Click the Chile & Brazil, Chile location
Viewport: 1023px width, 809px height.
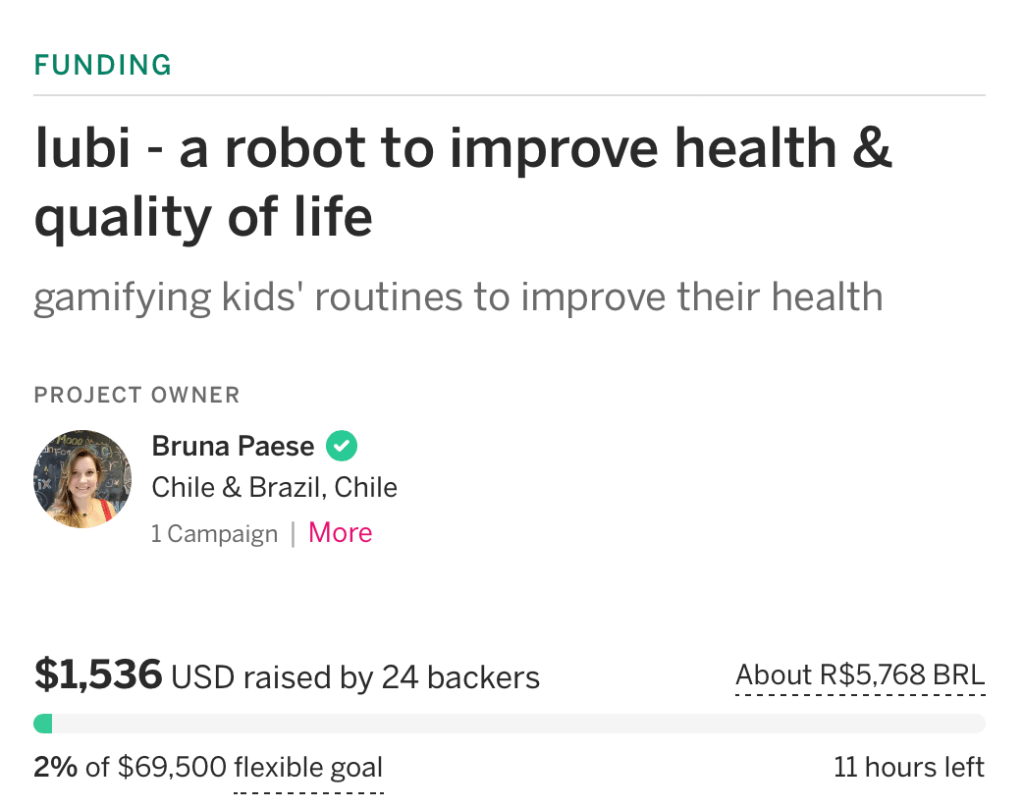pos(274,488)
